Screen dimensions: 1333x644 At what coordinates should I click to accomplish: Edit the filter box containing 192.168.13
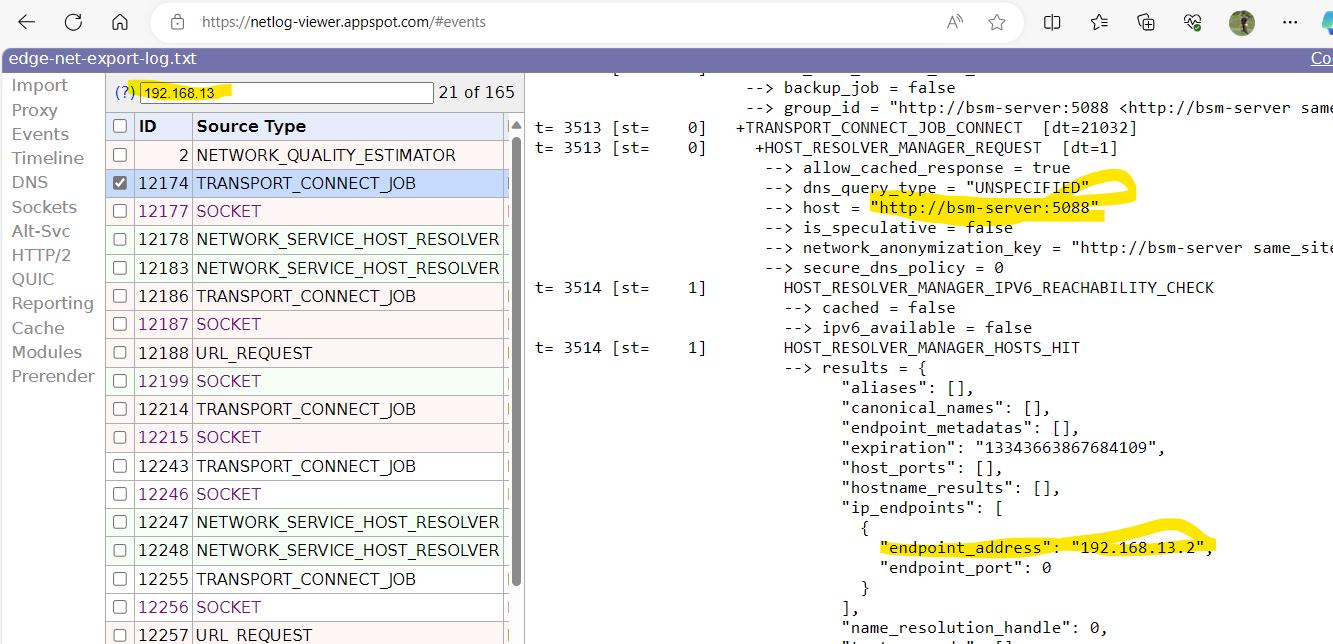[286, 93]
